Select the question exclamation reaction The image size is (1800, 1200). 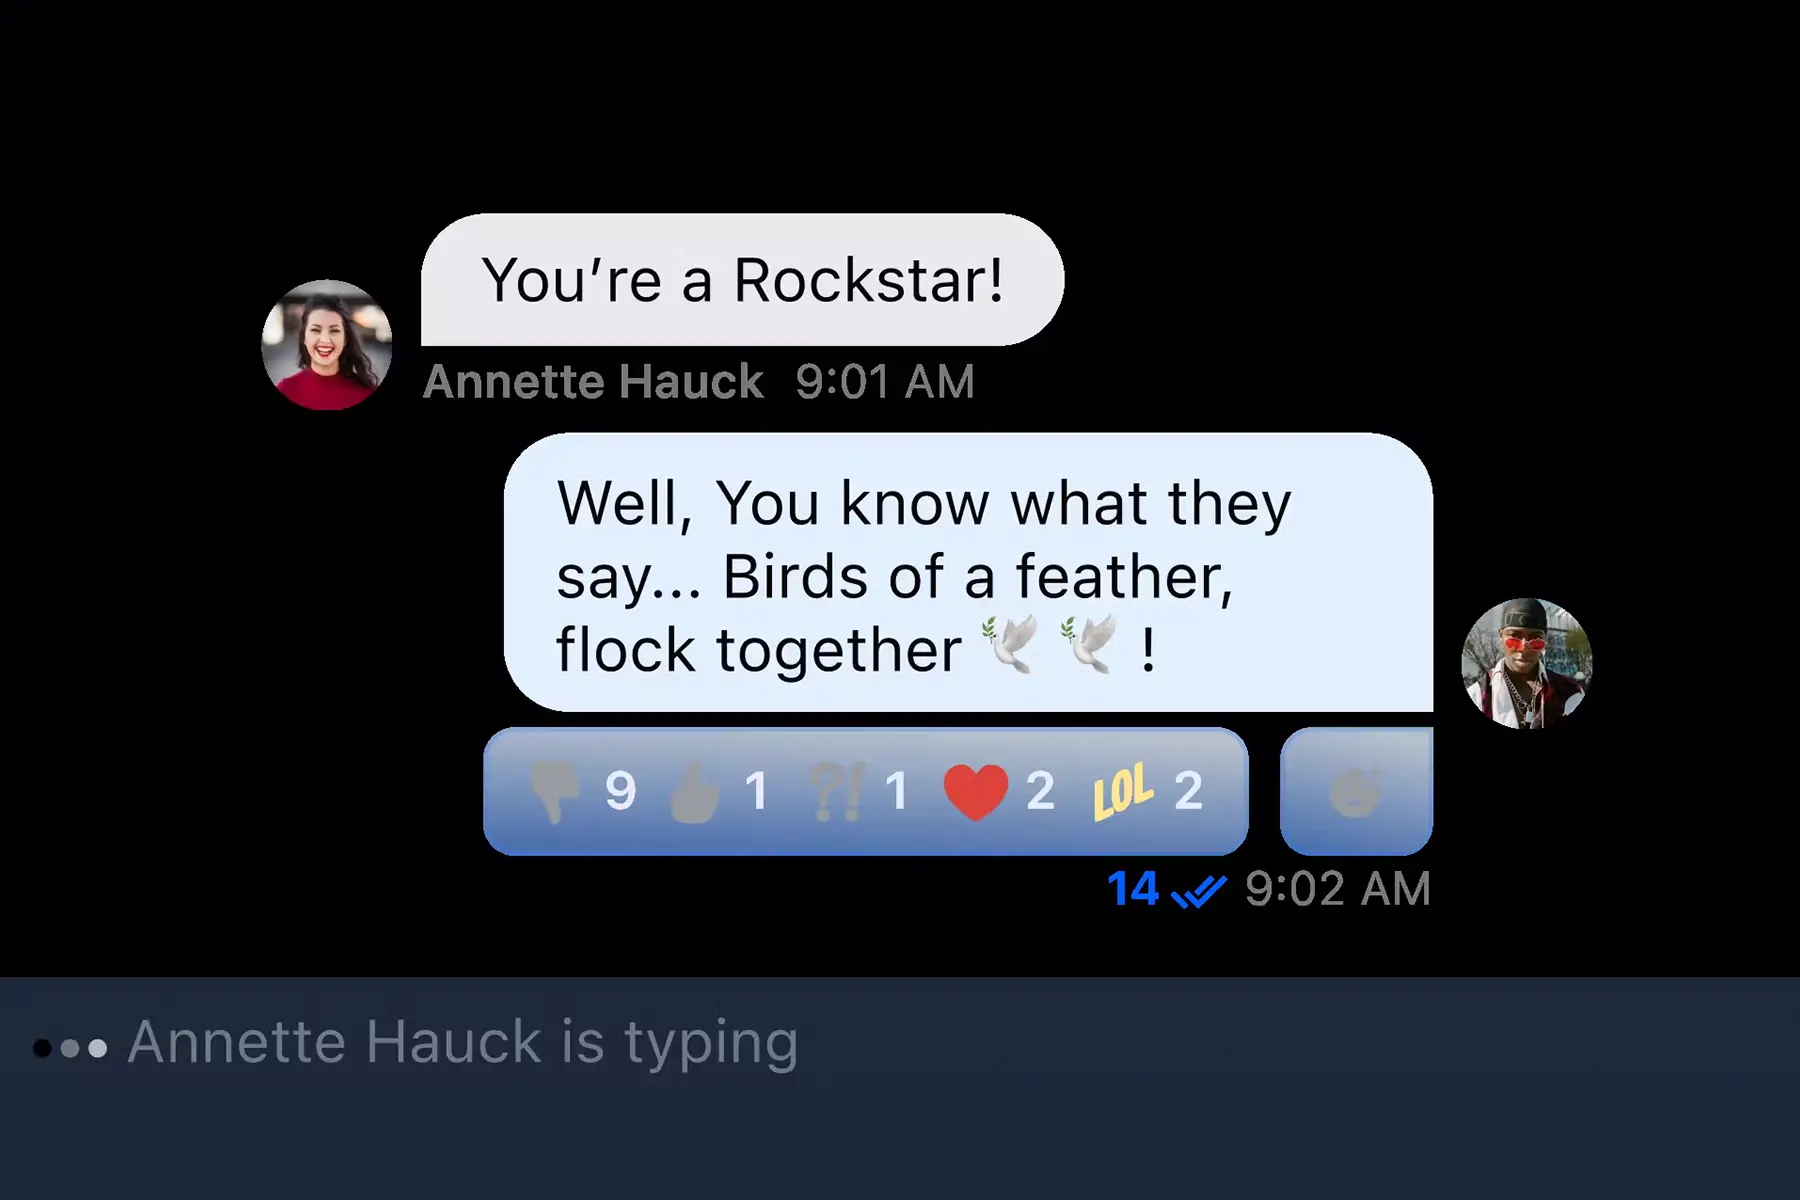(836, 792)
